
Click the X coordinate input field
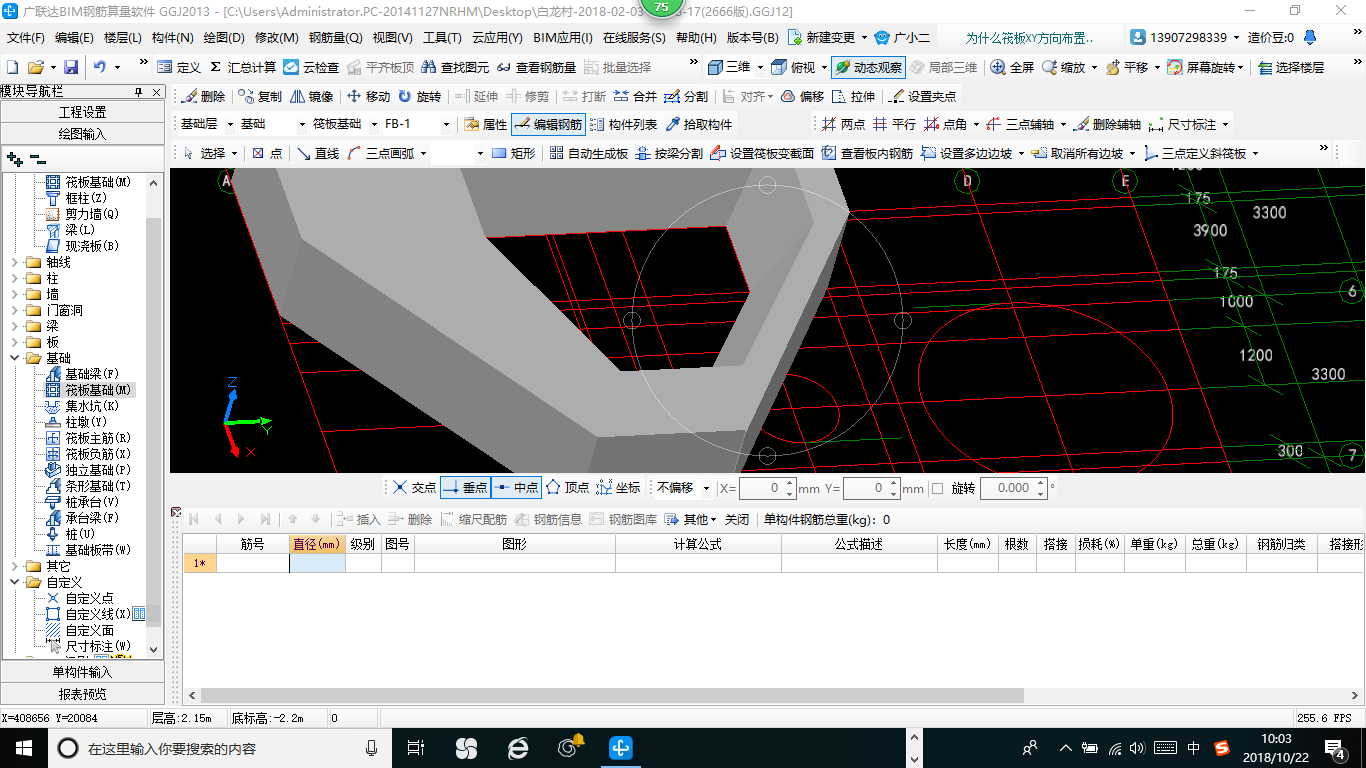(x=768, y=488)
